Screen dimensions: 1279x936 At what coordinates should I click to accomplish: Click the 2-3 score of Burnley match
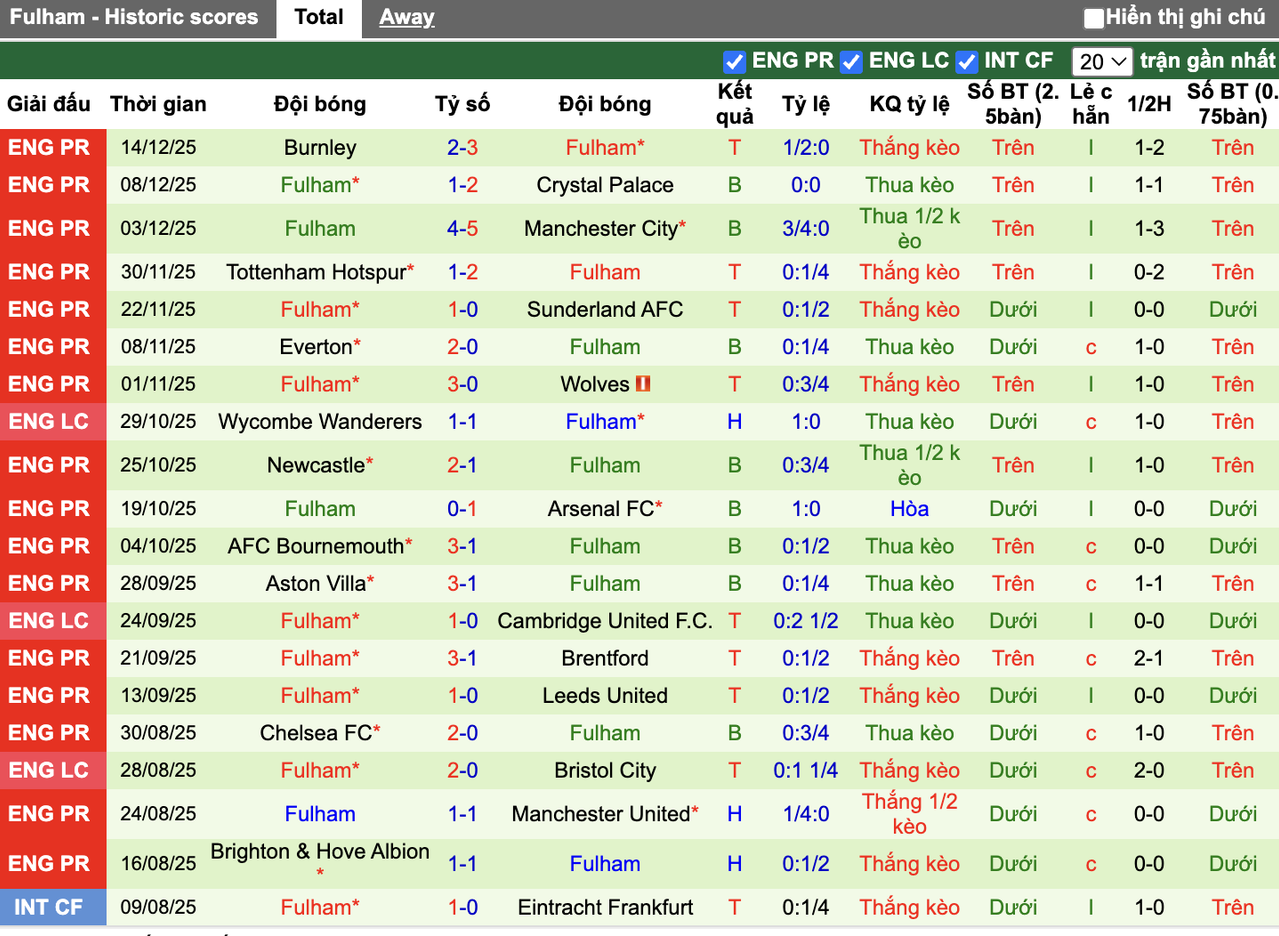tap(462, 148)
